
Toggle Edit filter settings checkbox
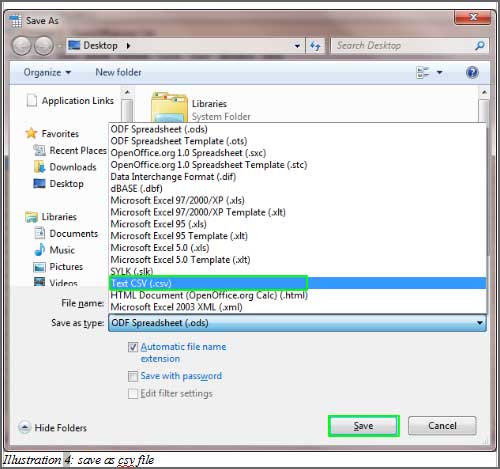[x=133, y=394]
